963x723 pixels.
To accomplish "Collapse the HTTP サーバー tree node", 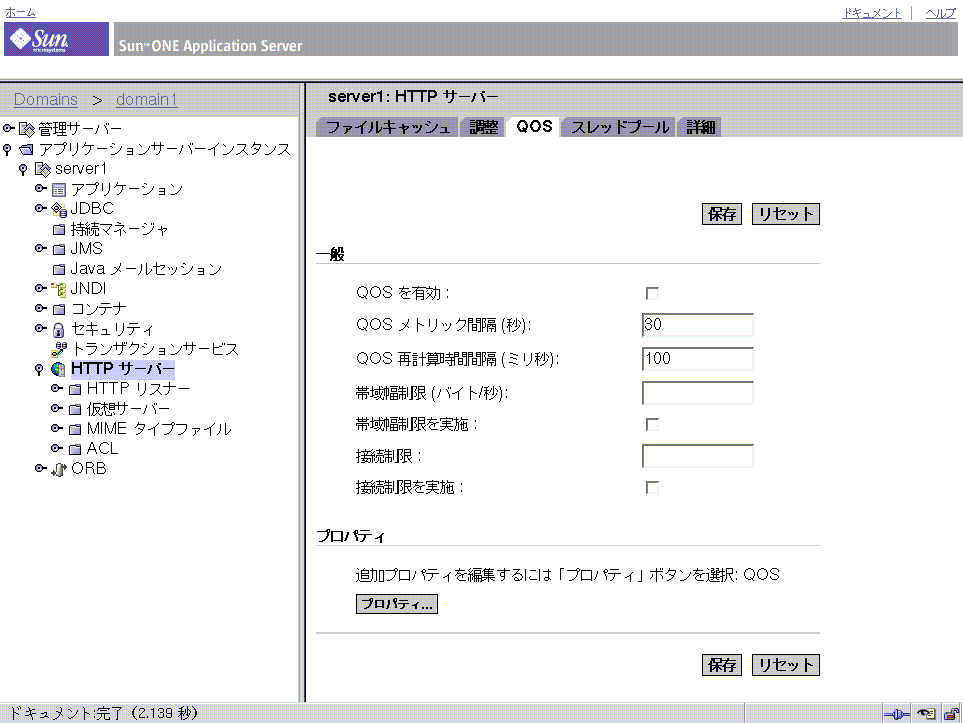I will (39, 369).
